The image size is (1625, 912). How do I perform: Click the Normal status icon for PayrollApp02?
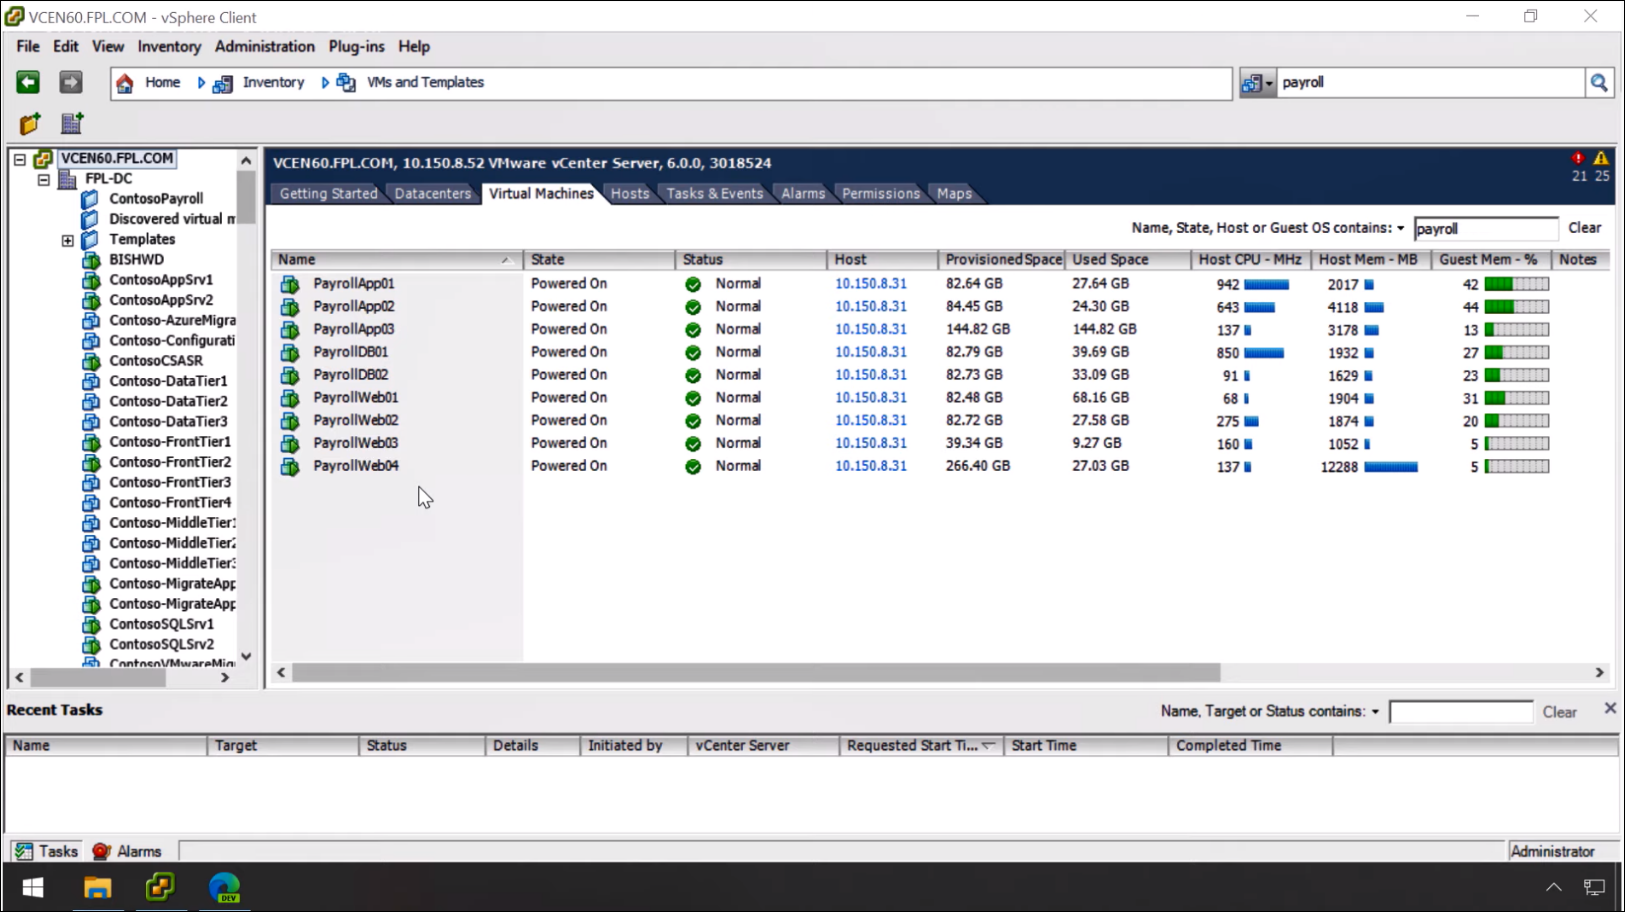coord(693,307)
